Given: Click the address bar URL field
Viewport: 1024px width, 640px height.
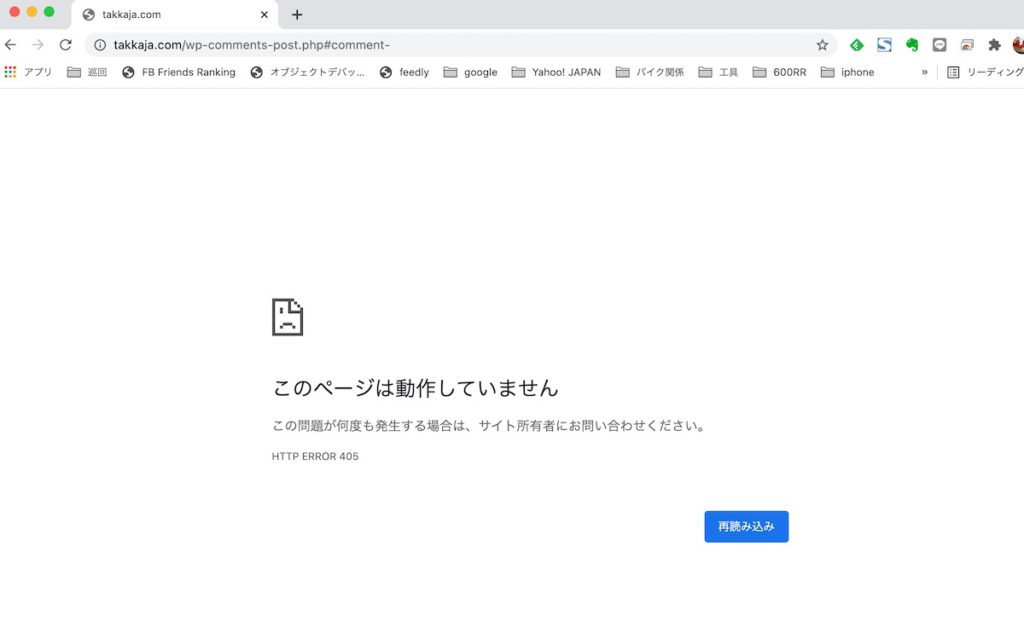Looking at the screenshot, I should 450,45.
